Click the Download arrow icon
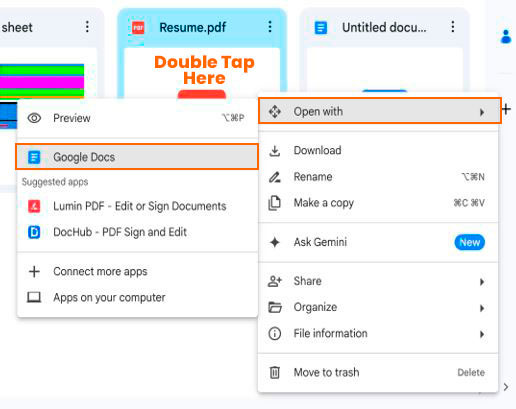 click(275, 151)
